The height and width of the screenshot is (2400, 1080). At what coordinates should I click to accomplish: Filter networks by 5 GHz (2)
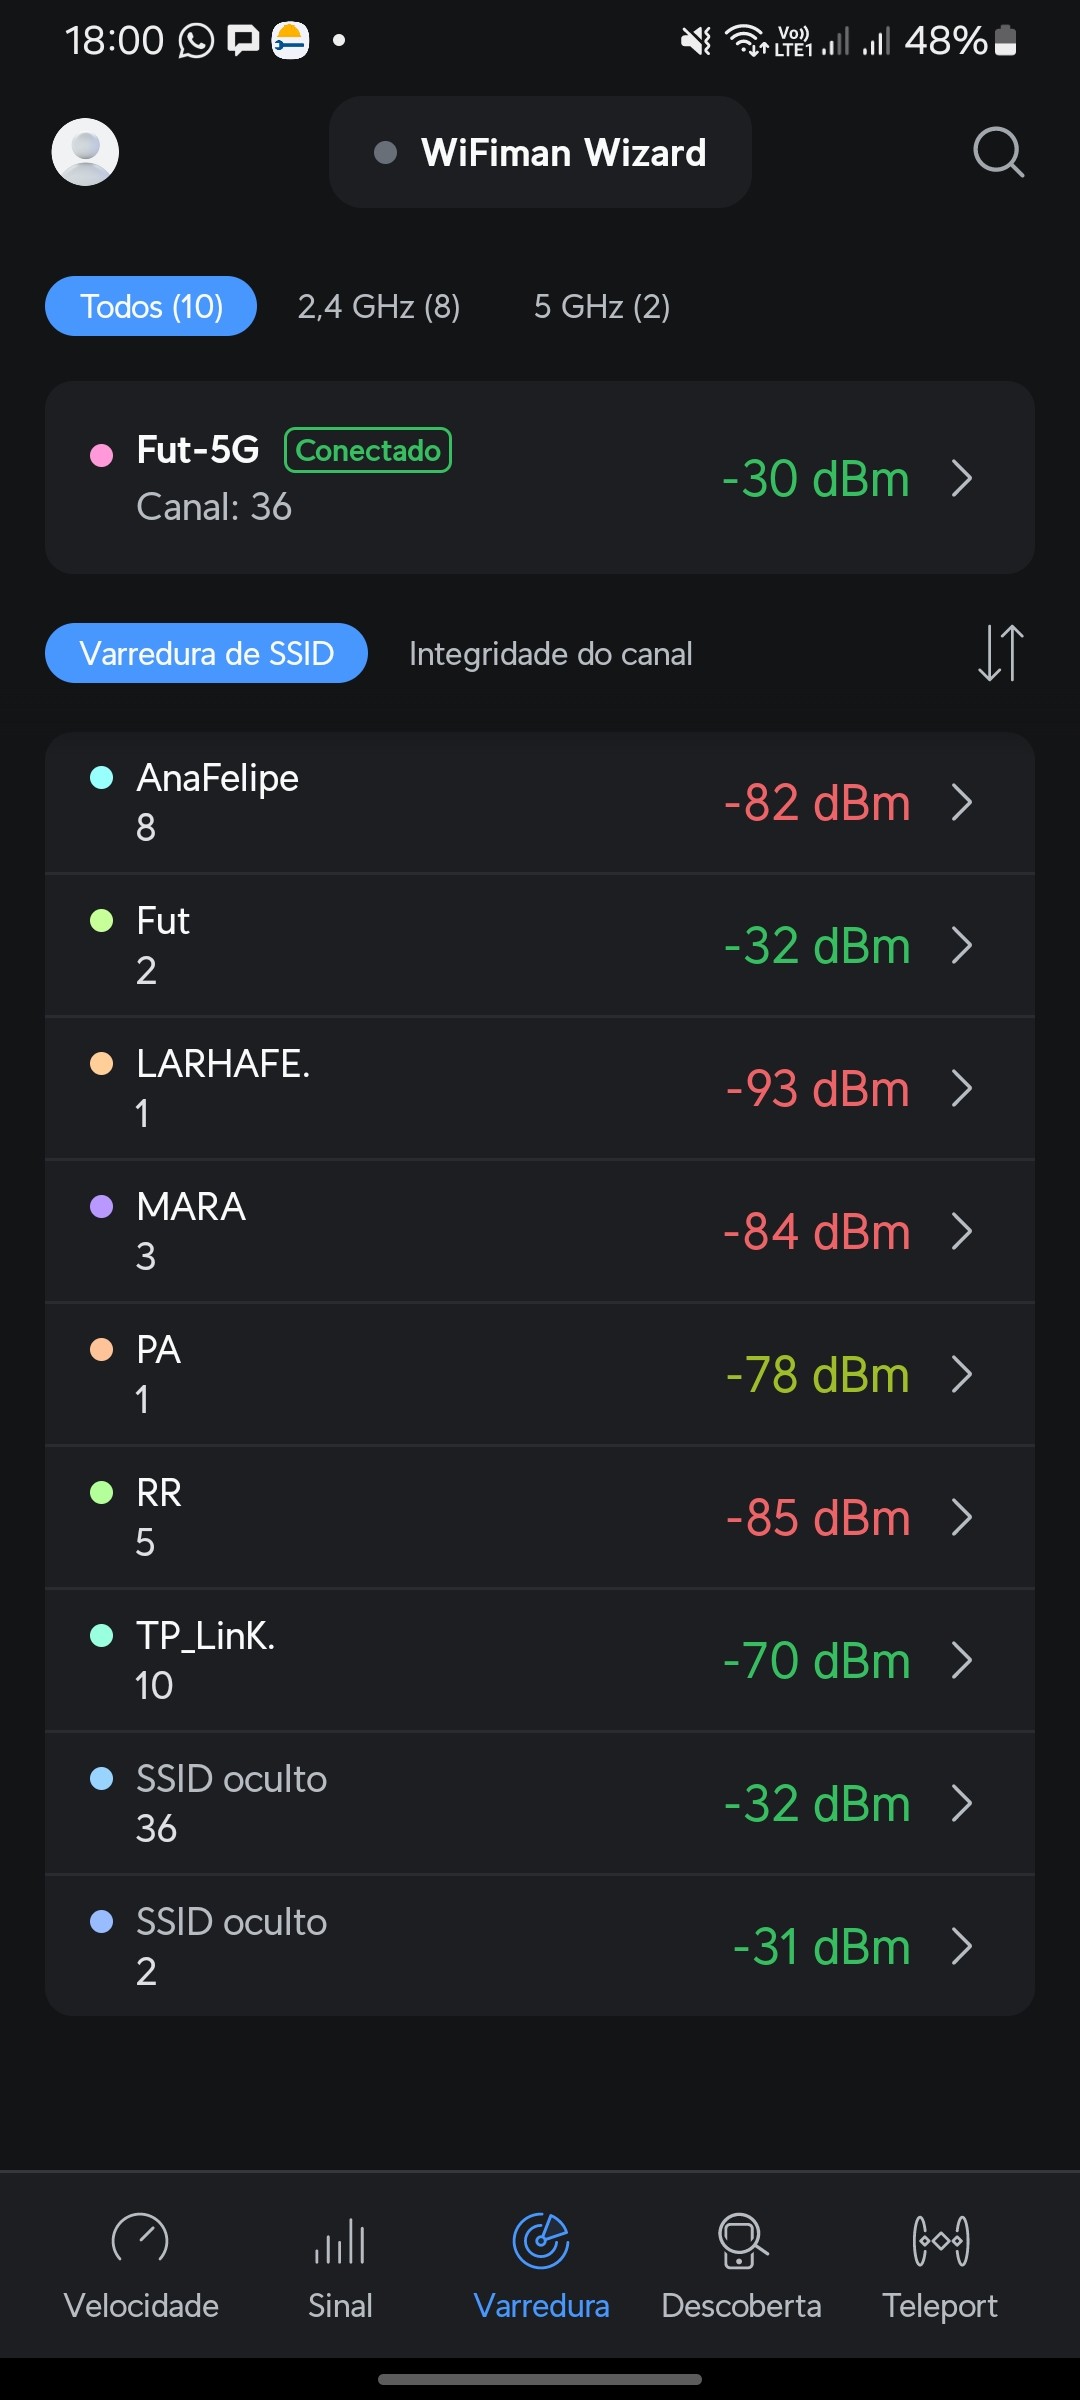coord(602,306)
